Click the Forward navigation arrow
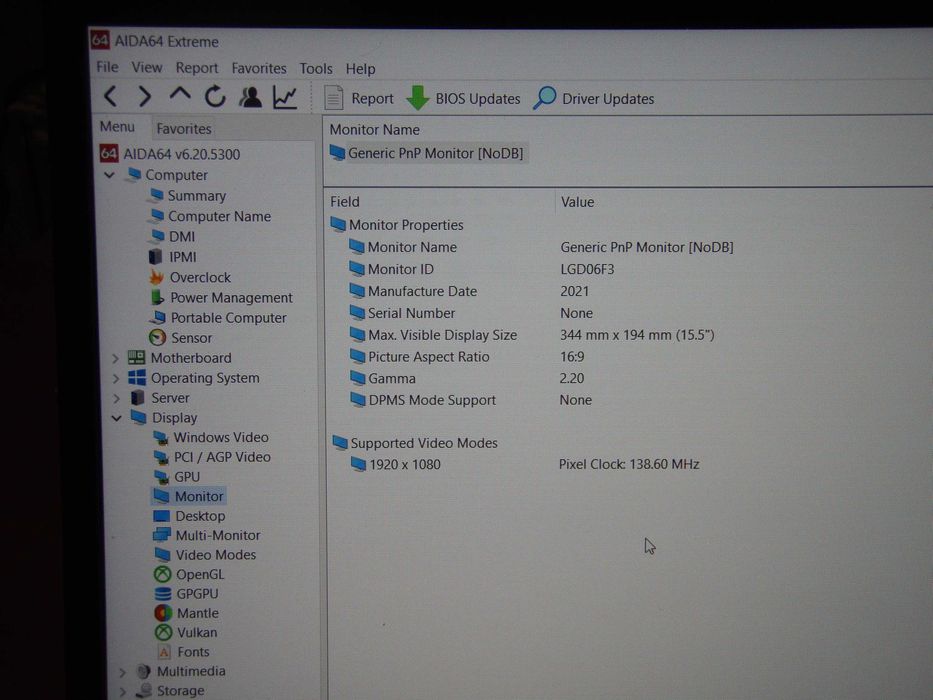933x700 pixels. pos(145,96)
